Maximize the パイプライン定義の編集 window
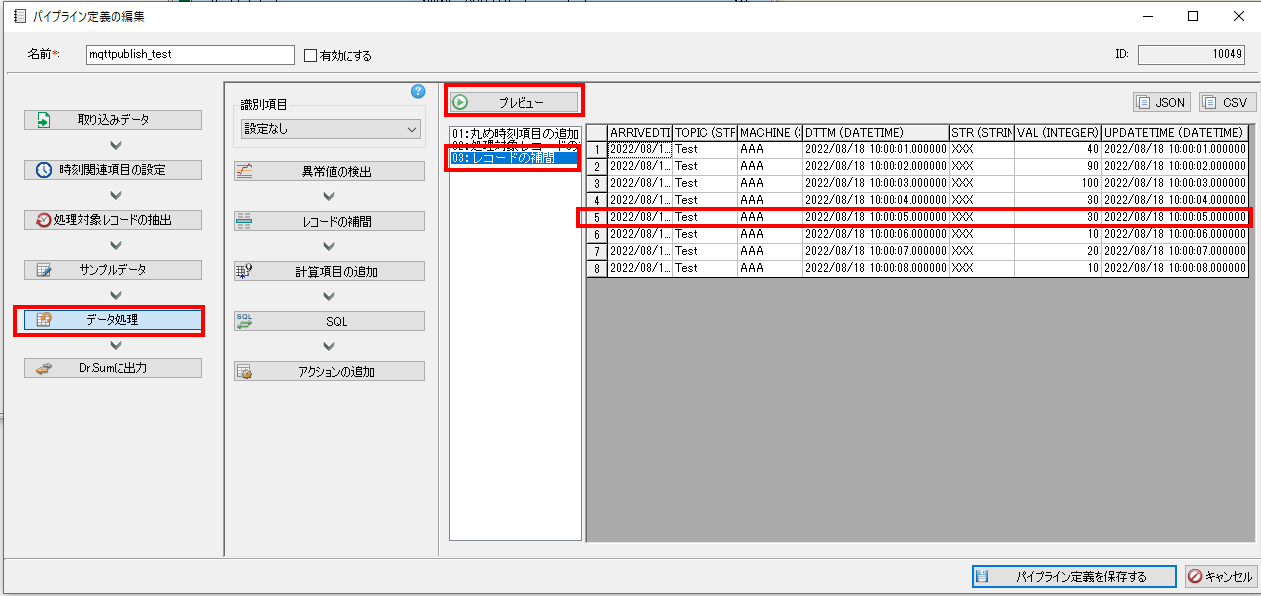This screenshot has width=1261, height=596. (1193, 16)
